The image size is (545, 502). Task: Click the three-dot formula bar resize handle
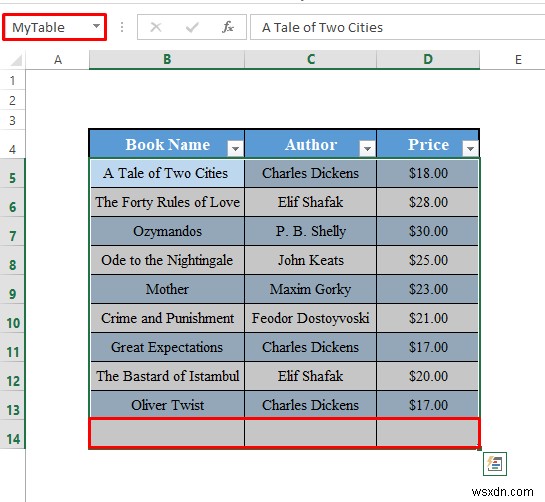click(x=122, y=27)
